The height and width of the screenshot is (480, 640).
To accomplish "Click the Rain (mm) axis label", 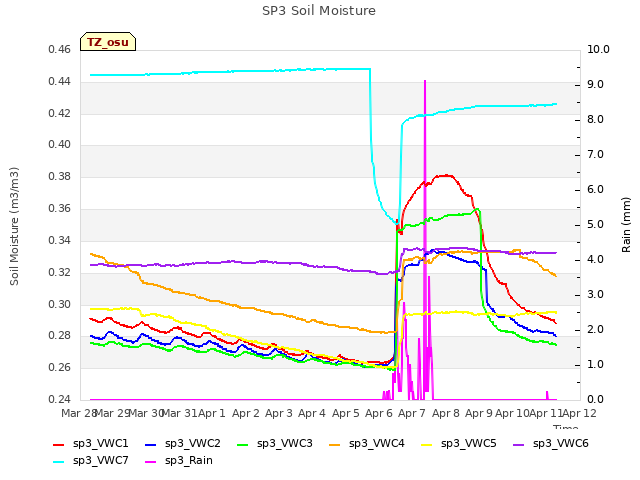I will point(626,225).
